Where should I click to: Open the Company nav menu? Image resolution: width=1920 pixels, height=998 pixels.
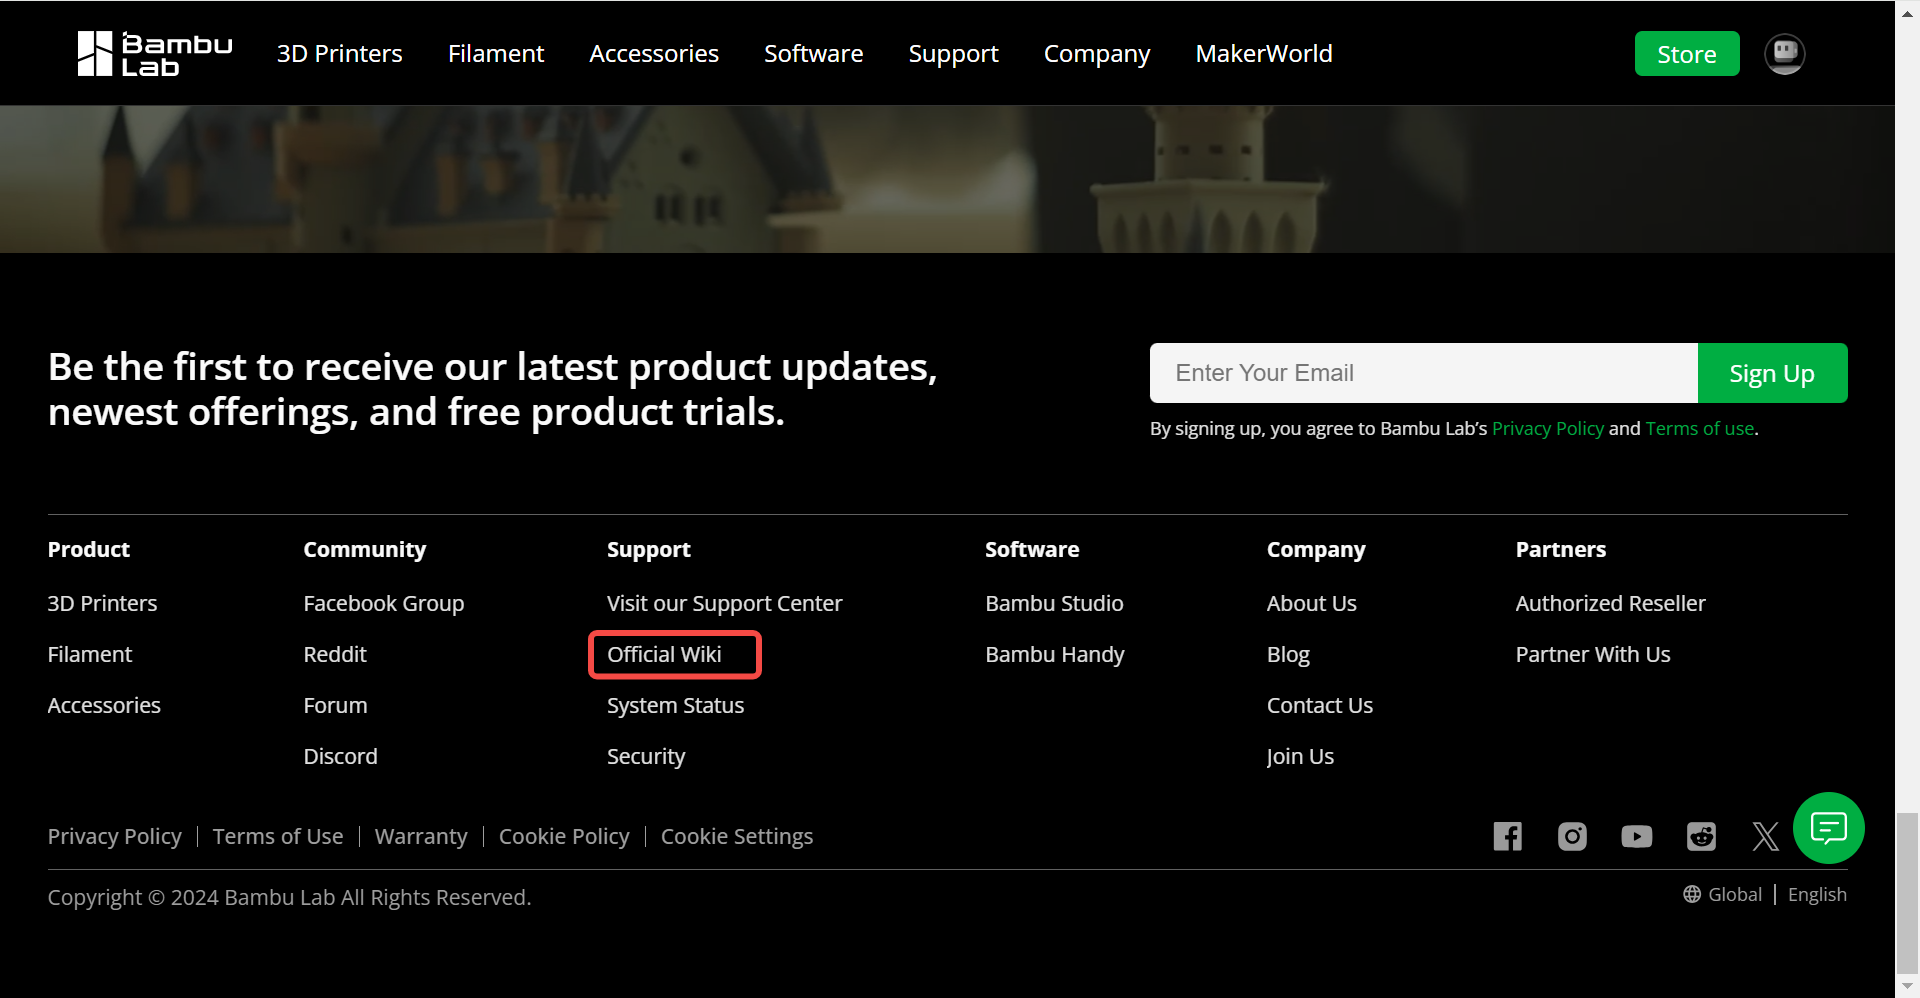pos(1097,54)
